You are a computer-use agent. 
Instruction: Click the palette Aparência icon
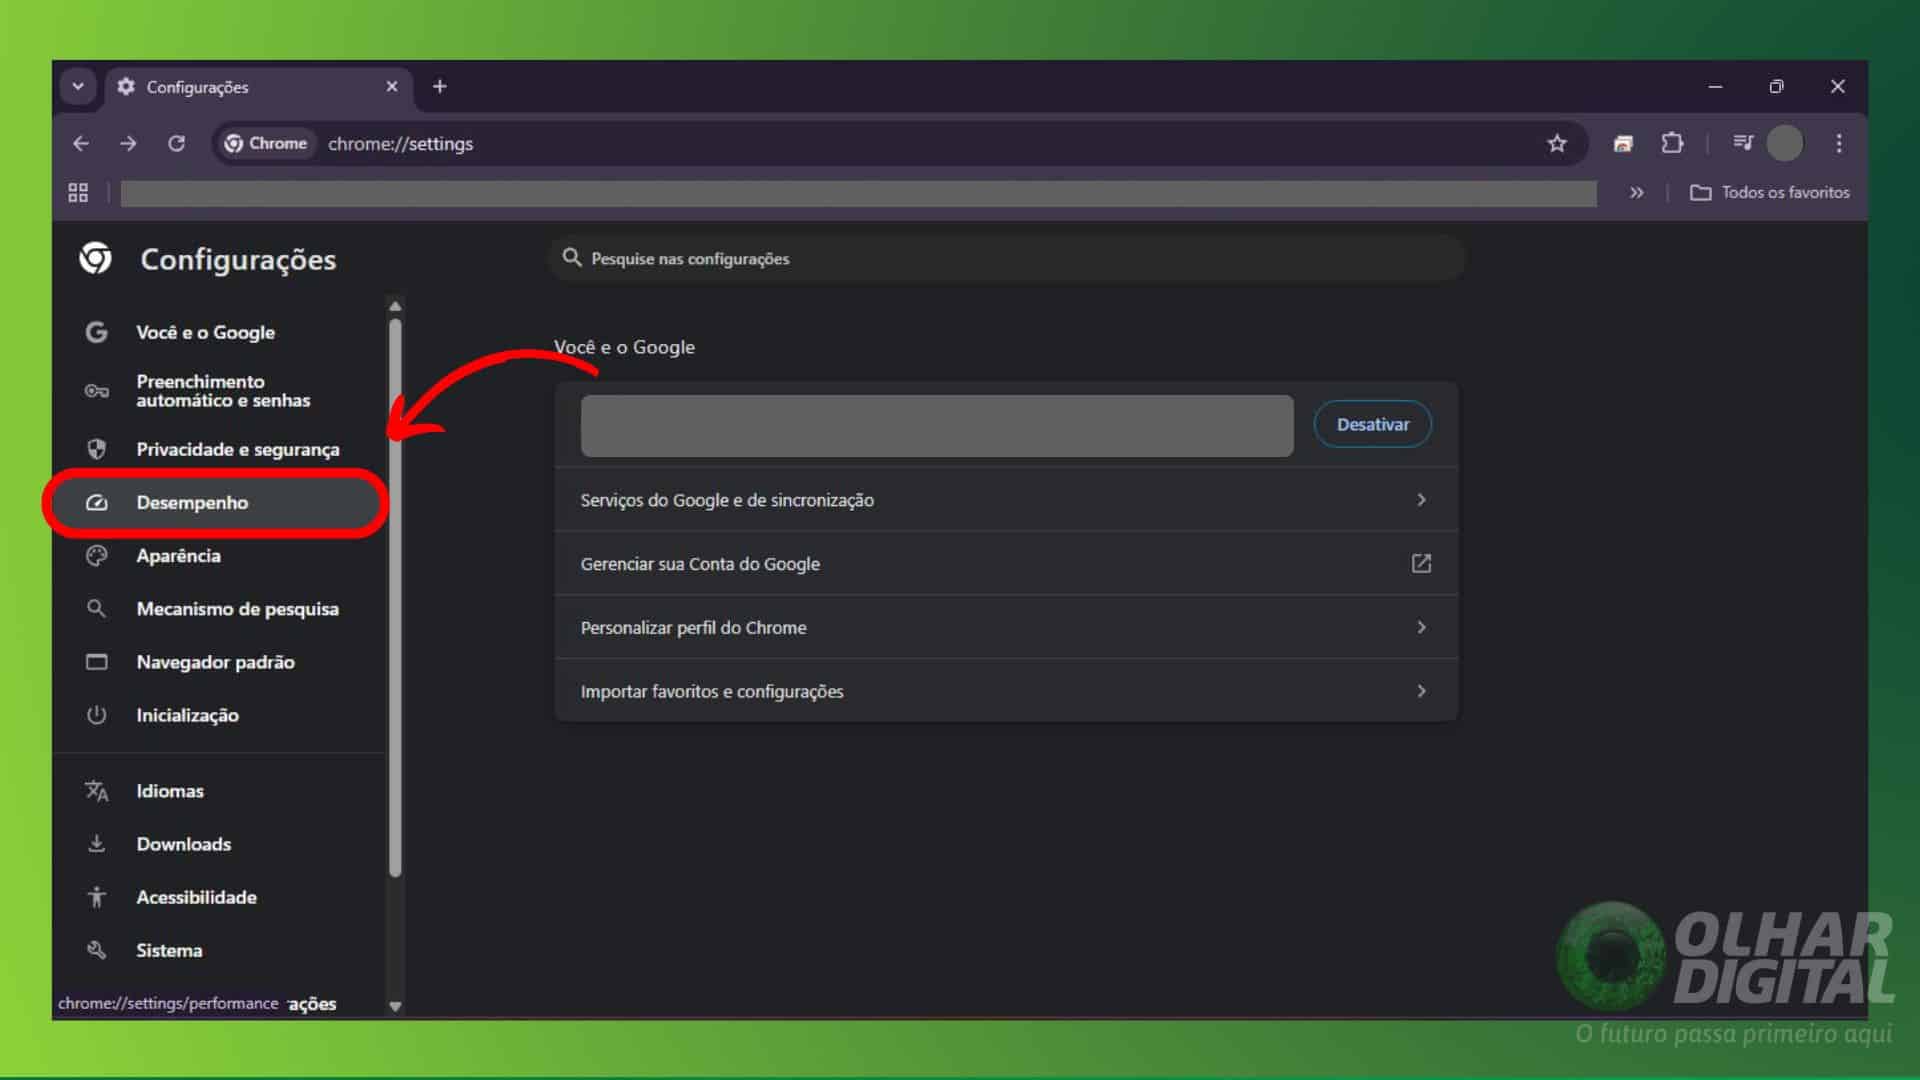pos(96,556)
